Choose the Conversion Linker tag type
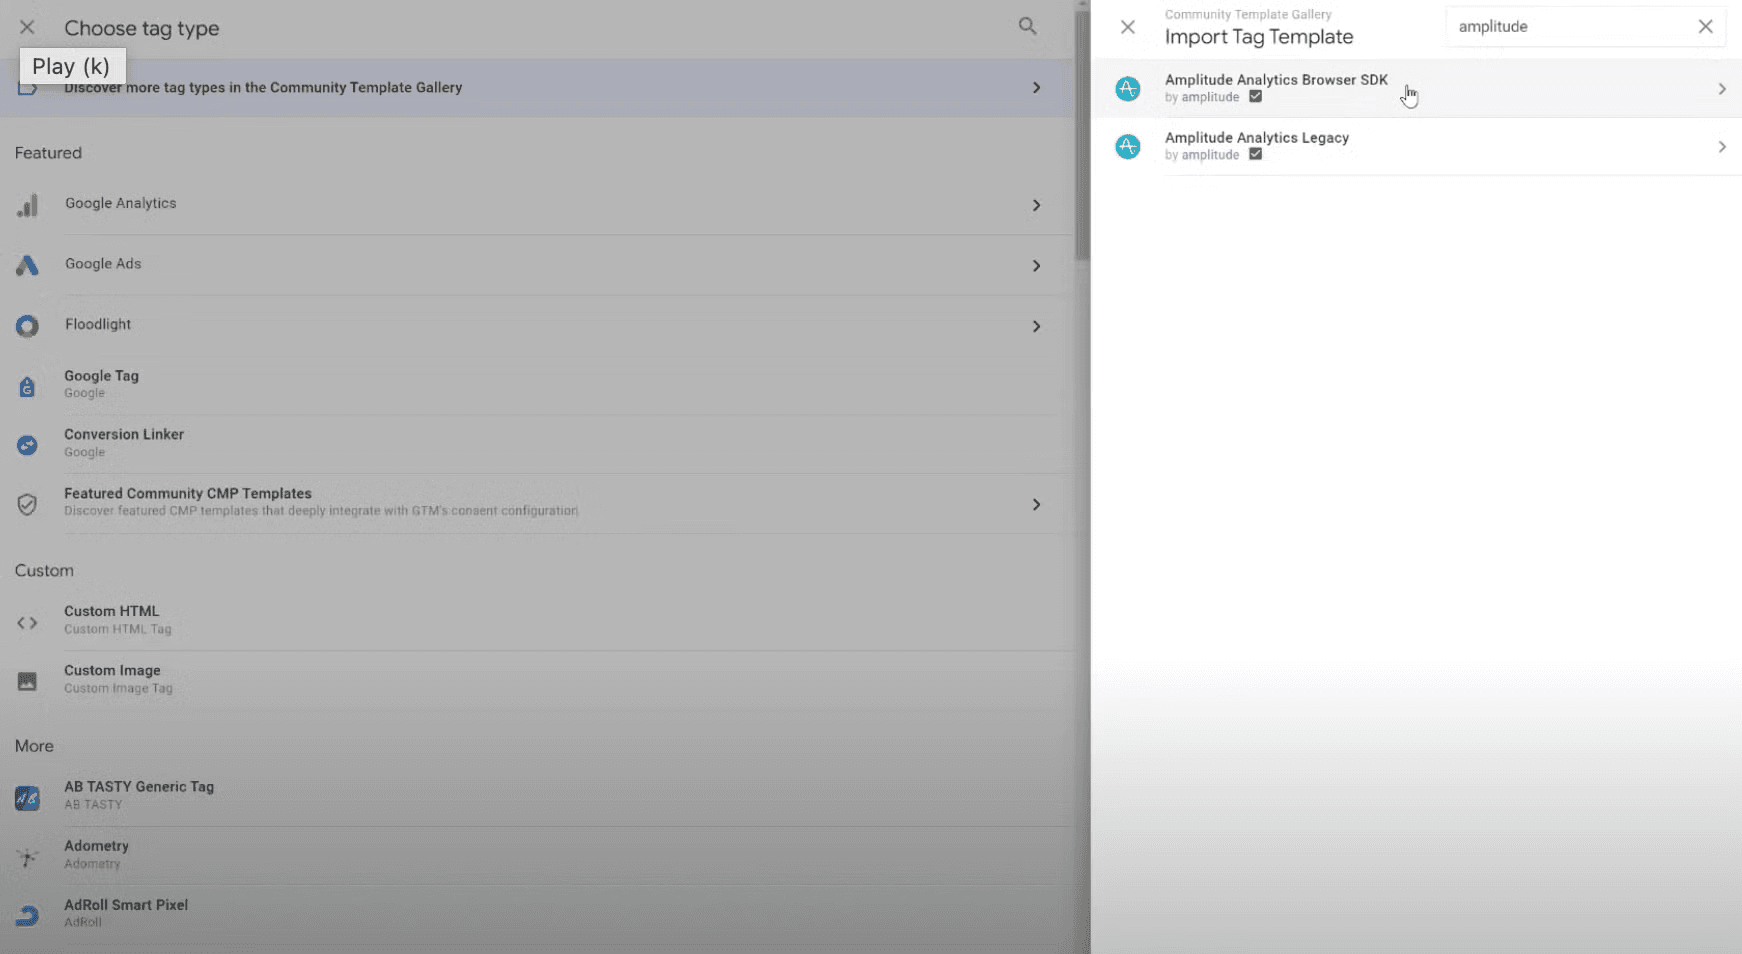Image resolution: width=1742 pixels, height=954 pixels. click(537, 444)
